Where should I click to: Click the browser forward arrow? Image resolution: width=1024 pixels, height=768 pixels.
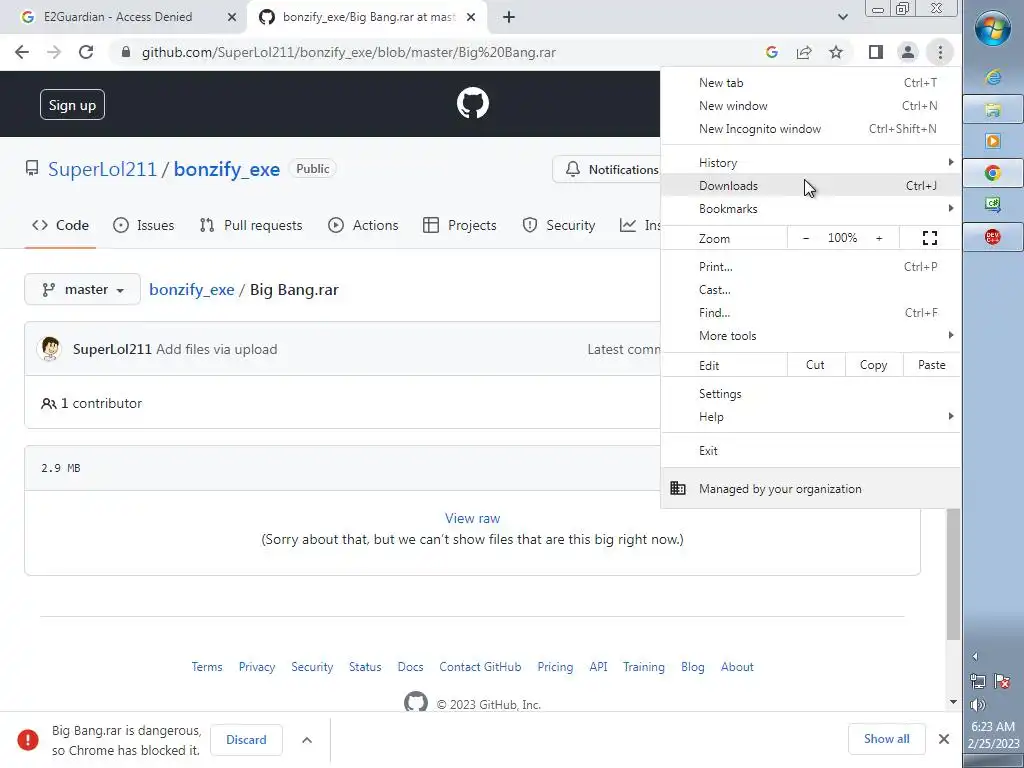[x=54, y=52]
